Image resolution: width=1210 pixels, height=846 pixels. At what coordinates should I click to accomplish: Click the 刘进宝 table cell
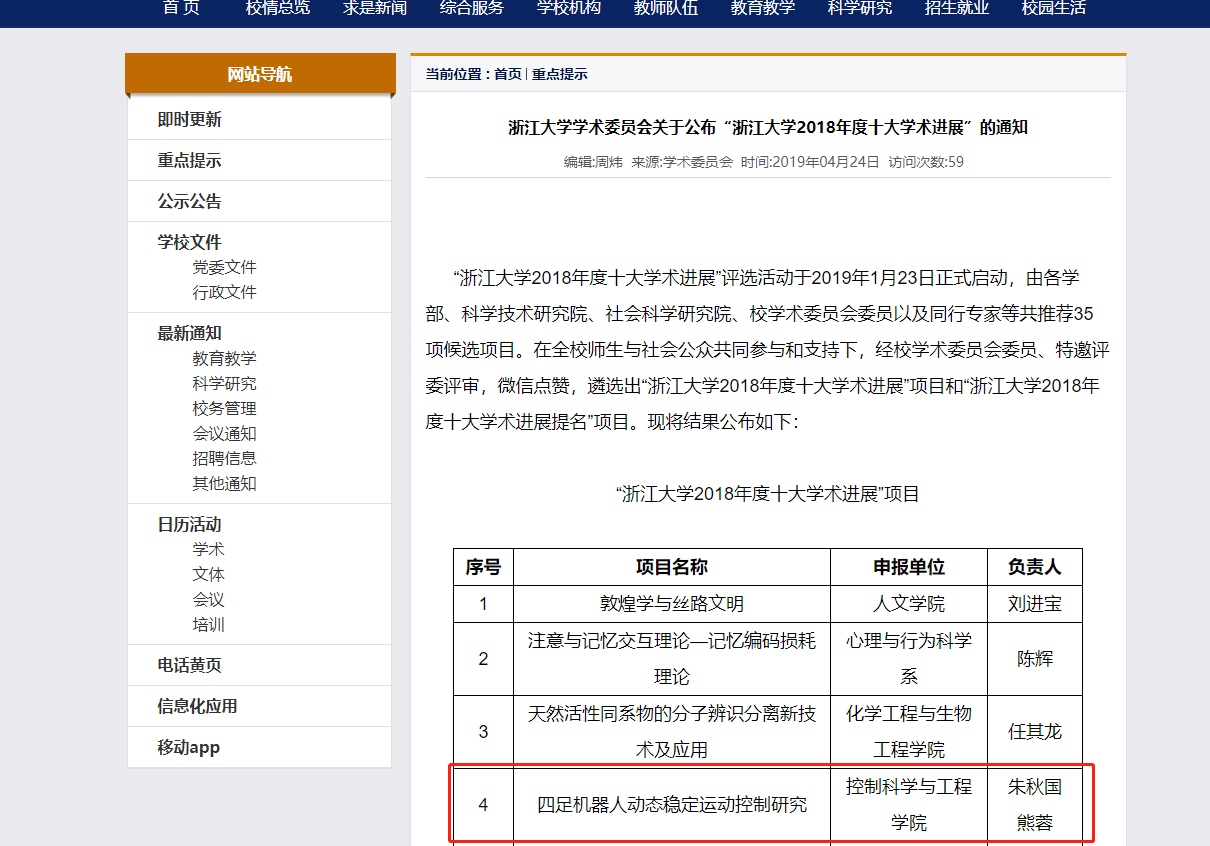[x=1035, y=604]
